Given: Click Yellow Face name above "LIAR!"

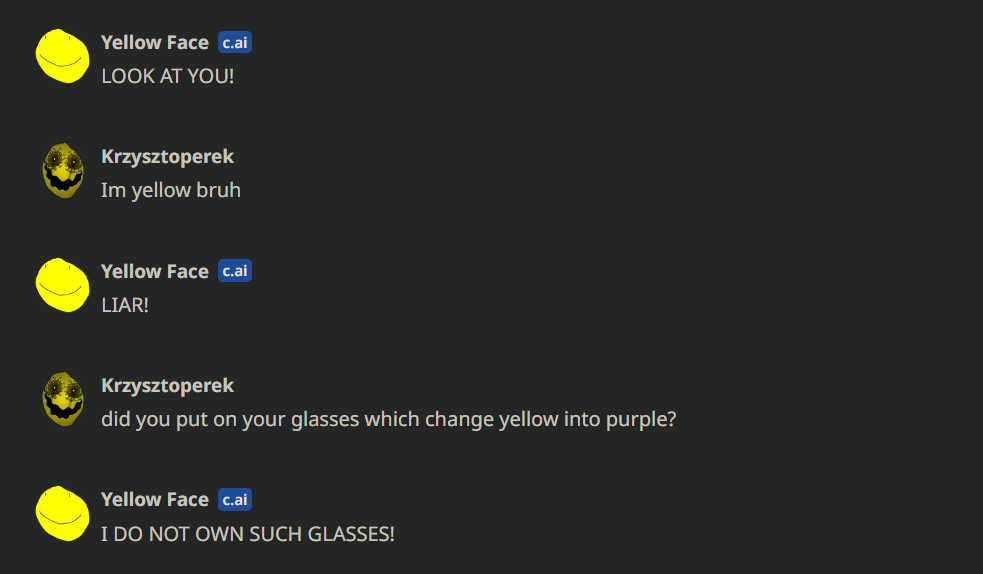Looking at the screenshot, I should tap(155, 271).
